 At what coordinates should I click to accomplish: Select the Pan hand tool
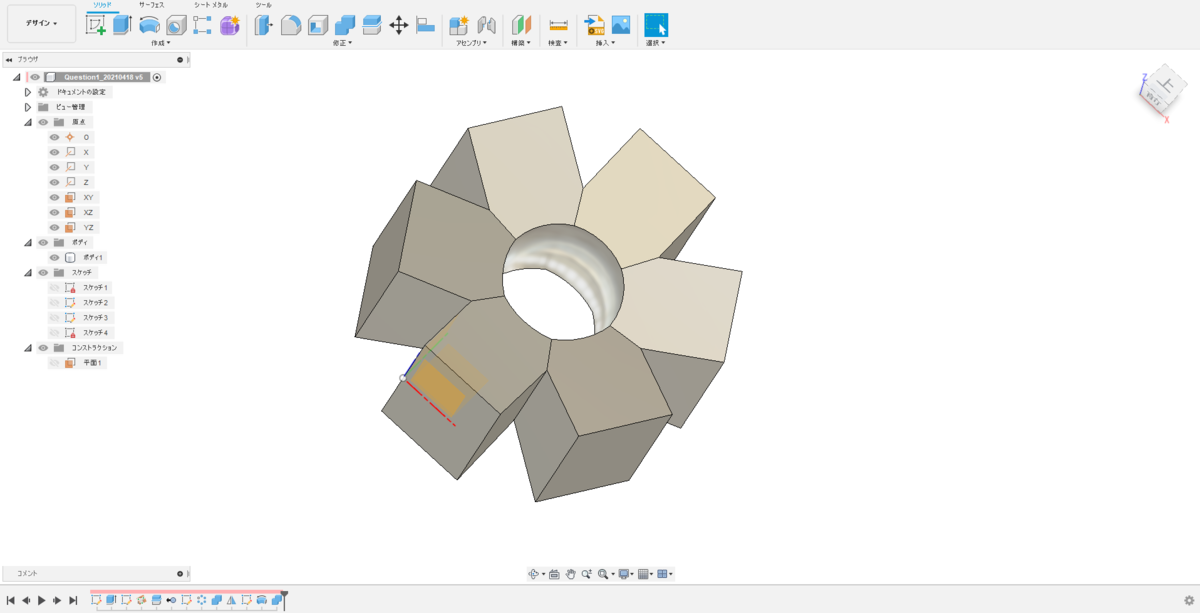570,574
